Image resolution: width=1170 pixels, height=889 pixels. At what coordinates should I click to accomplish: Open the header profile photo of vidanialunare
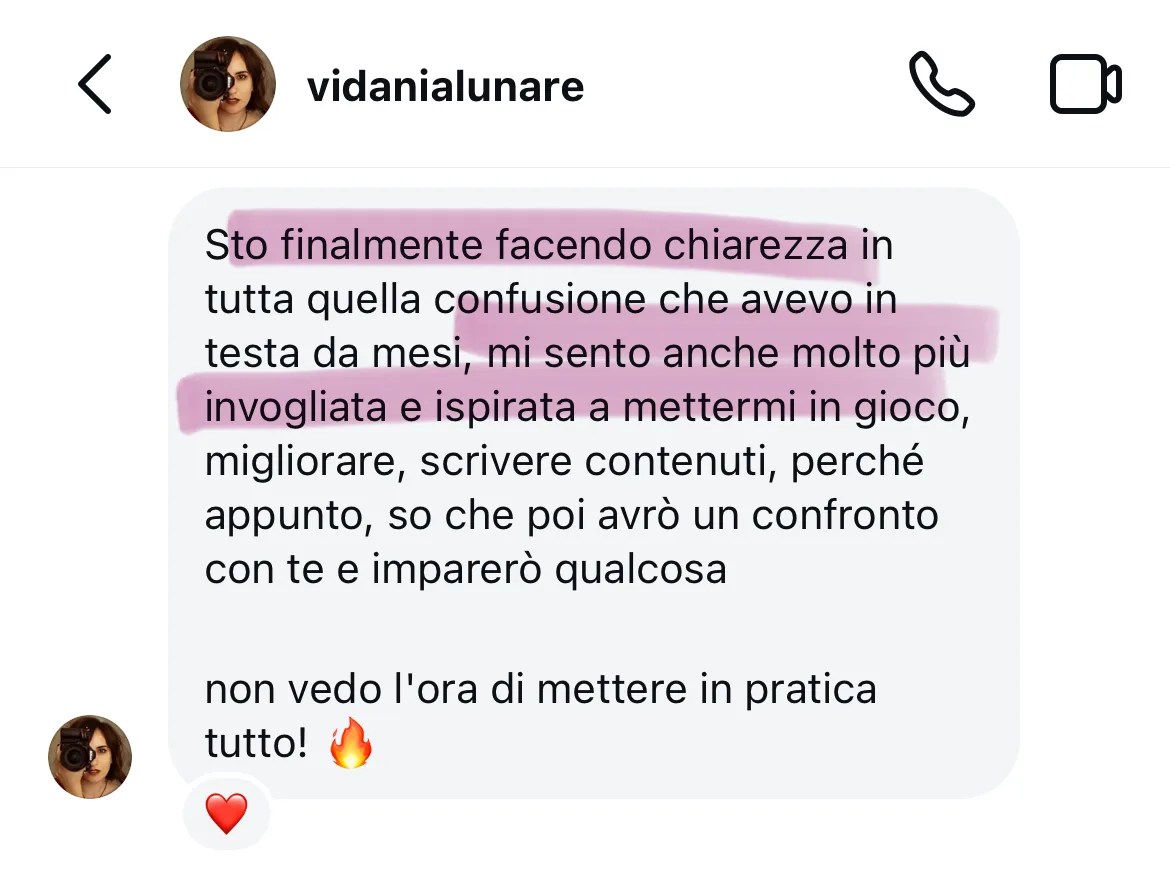pyautogui.click(x=228, y=84)
